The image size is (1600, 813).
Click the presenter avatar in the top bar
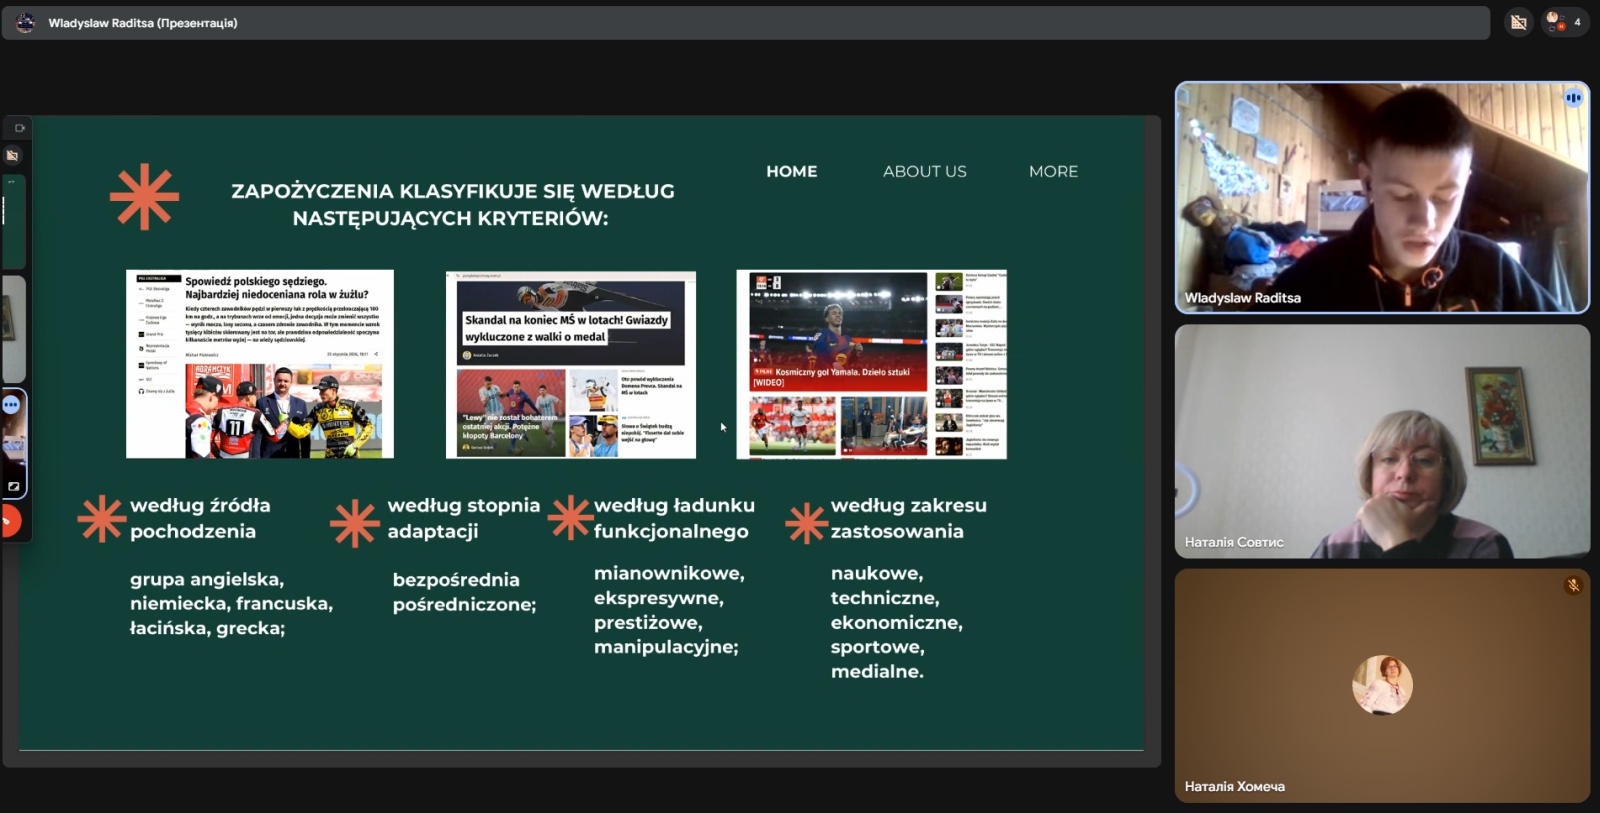point(25,22)
